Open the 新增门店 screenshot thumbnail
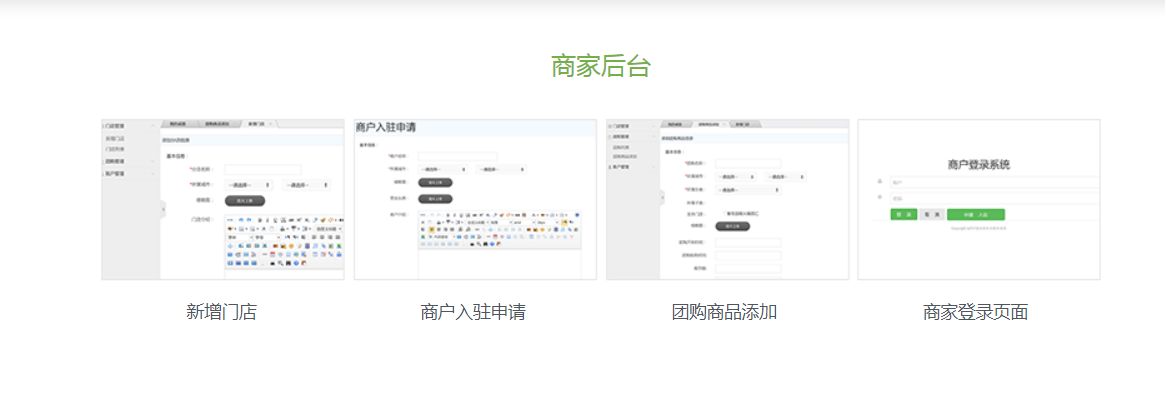Screen dimensions: 1165x414 tap(223, 199)
